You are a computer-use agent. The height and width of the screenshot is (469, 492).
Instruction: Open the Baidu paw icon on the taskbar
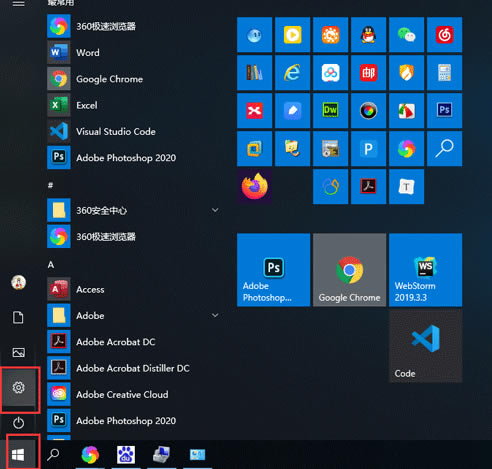click(x=126, y=455)
